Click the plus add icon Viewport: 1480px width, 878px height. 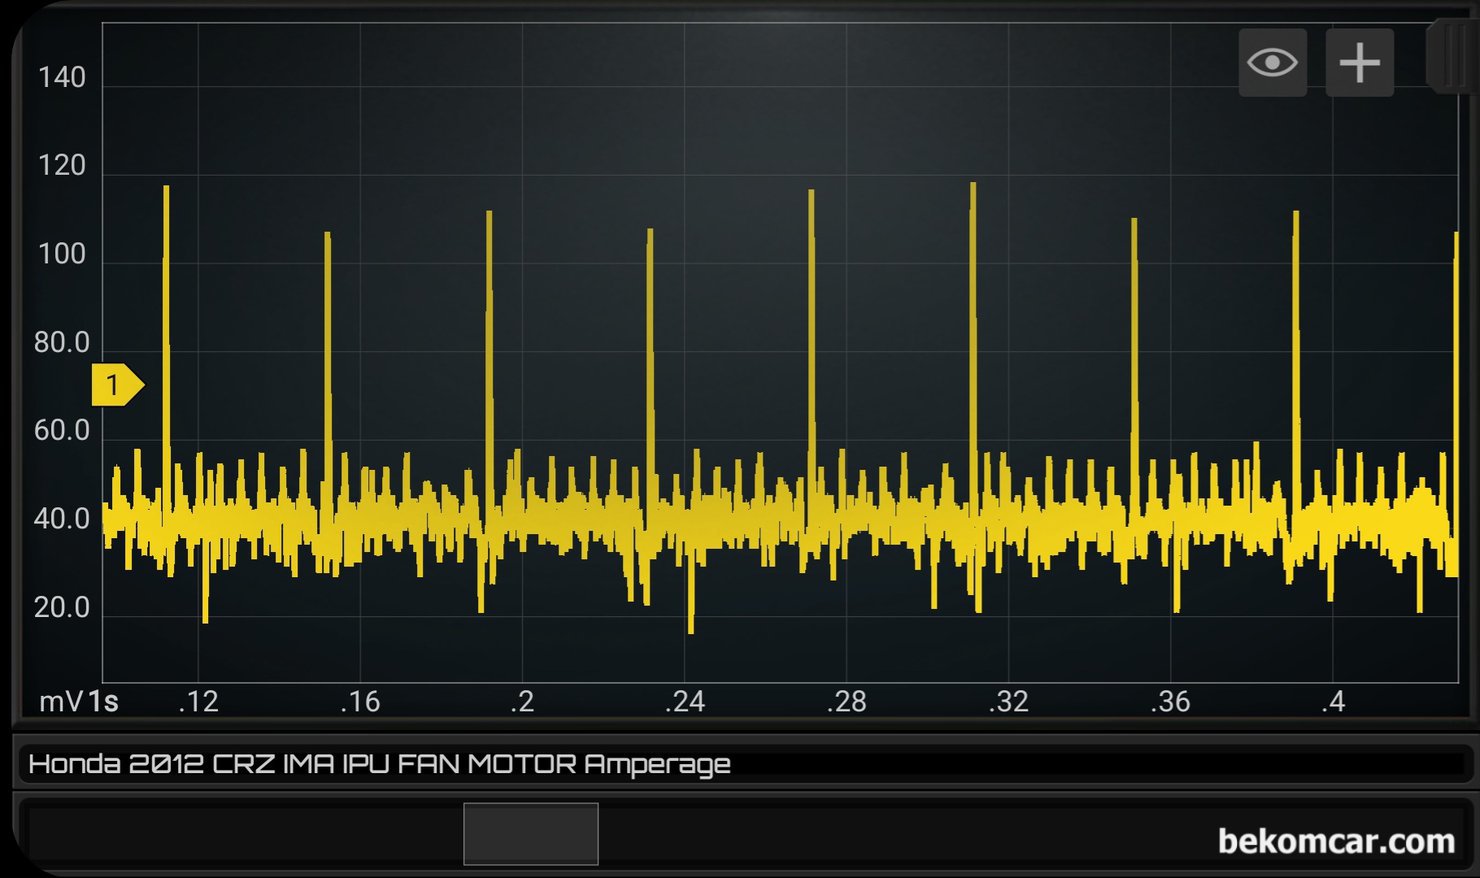(x=1359, y=63)
